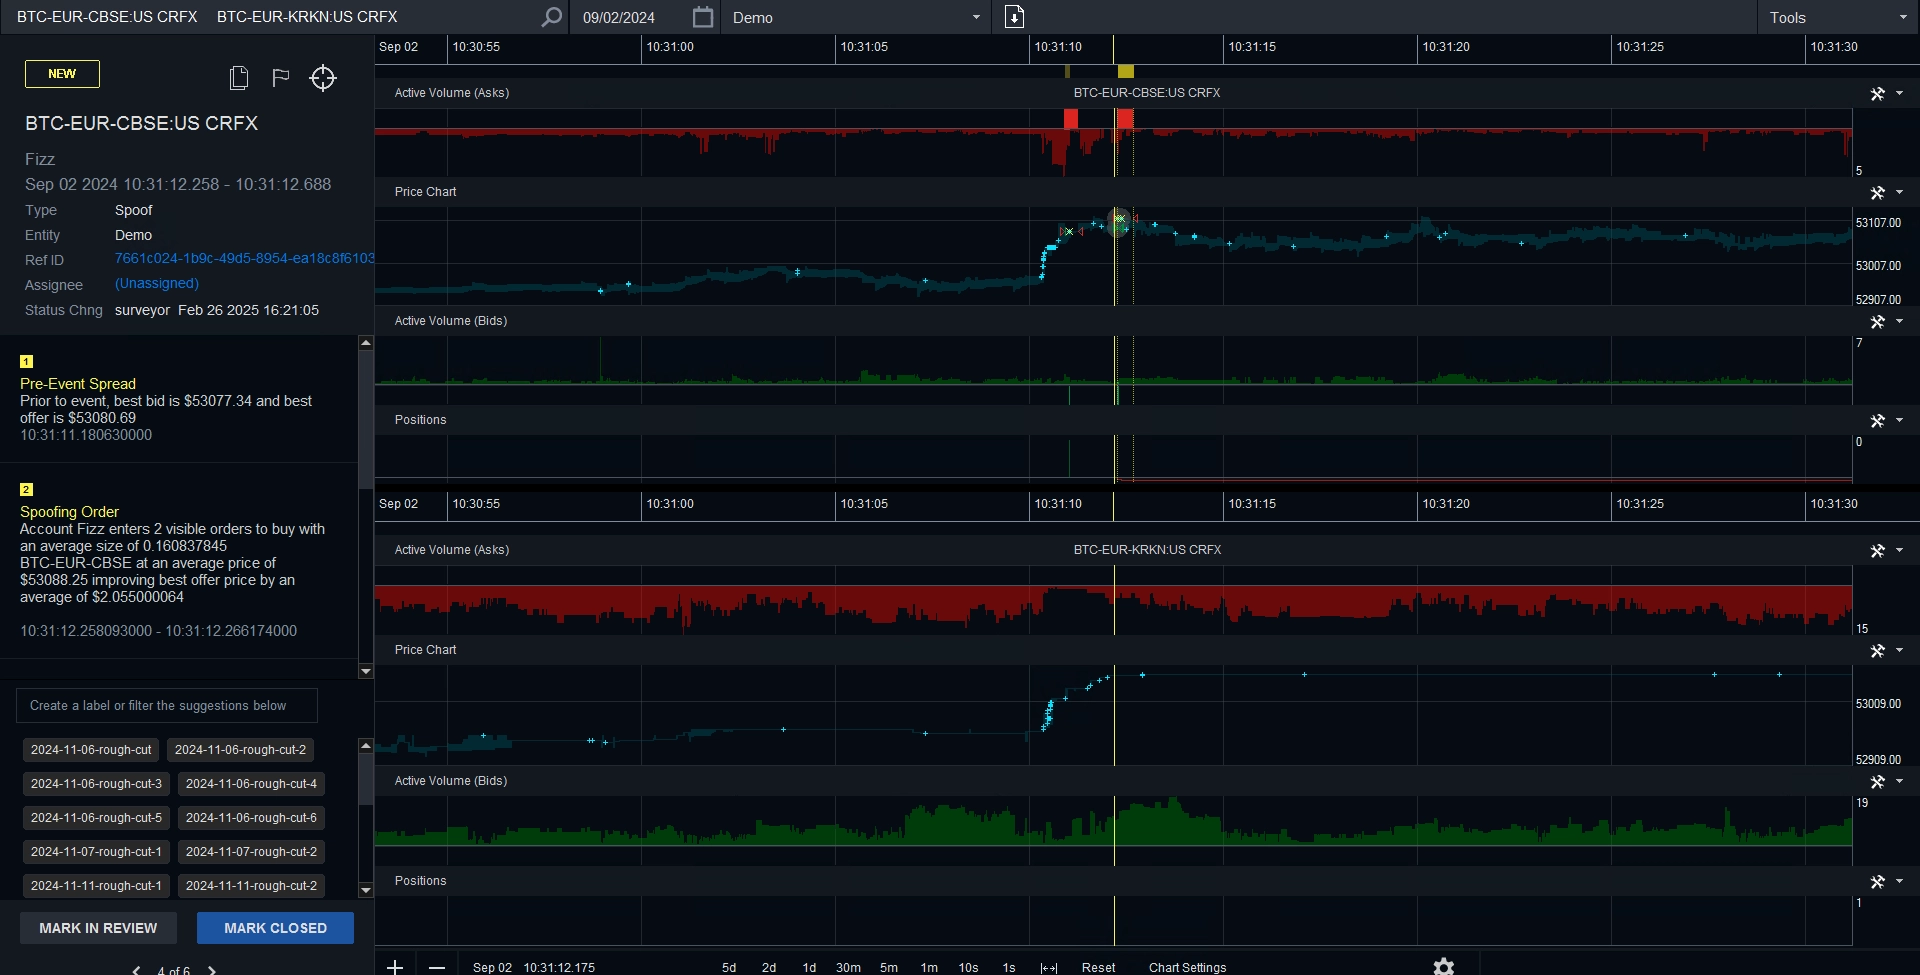Apply label 2024-11-07-rough-cut-1
Screen dimensions: 1920x975
[x=96, y=852]
